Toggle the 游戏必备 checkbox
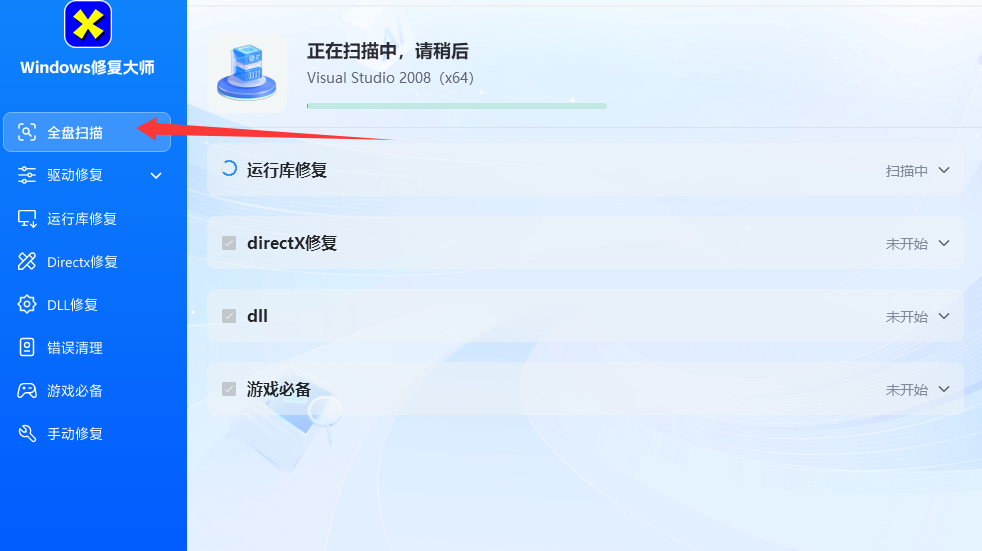 (x=229, y=389)
